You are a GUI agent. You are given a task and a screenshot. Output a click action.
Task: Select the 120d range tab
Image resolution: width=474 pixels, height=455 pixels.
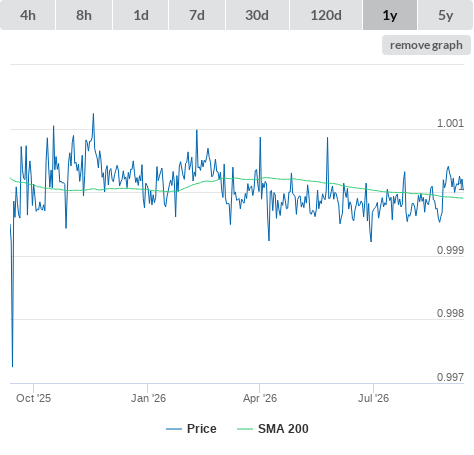point(326,15)
